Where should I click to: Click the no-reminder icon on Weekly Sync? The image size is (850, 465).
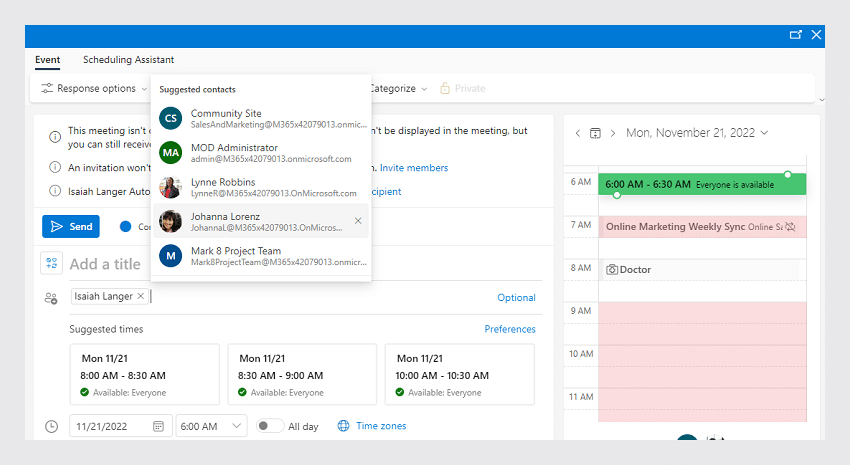[x=790, y=227]
